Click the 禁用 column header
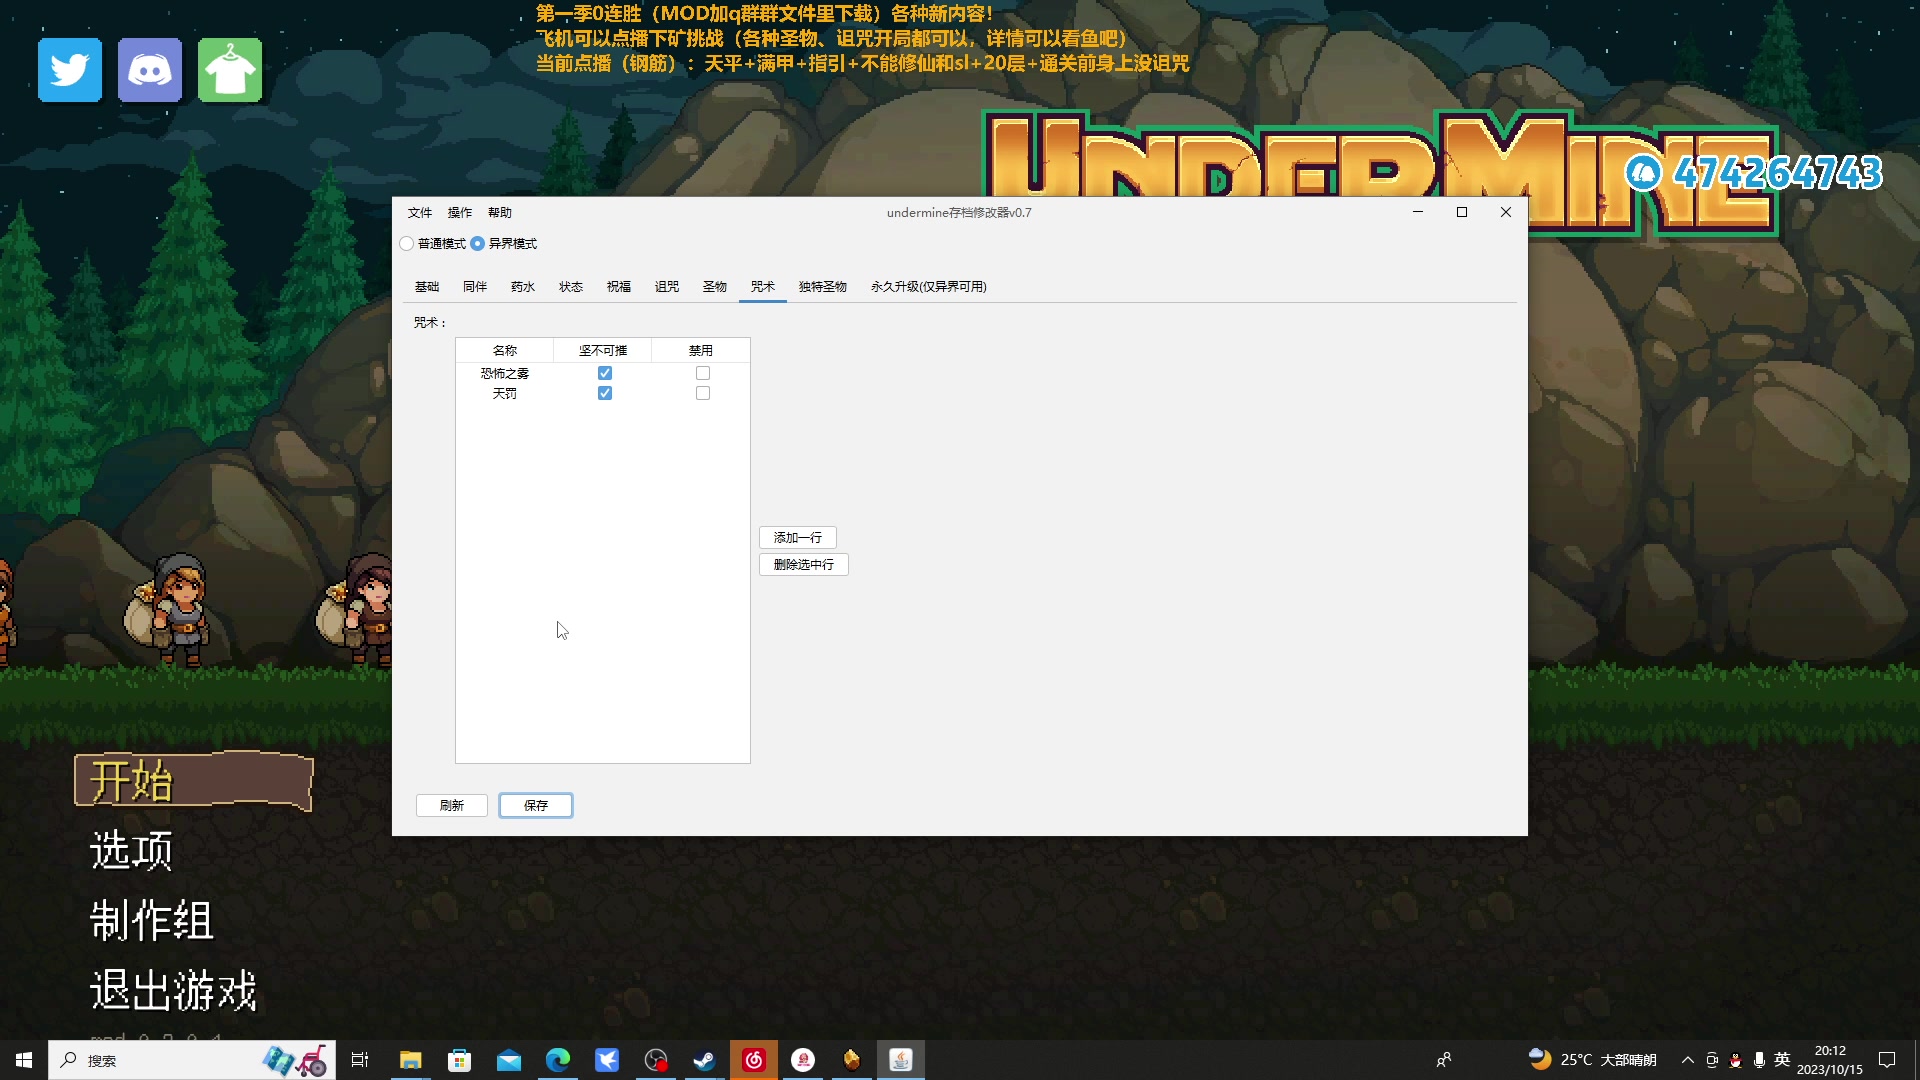1920x1080 pixels. 701,351
